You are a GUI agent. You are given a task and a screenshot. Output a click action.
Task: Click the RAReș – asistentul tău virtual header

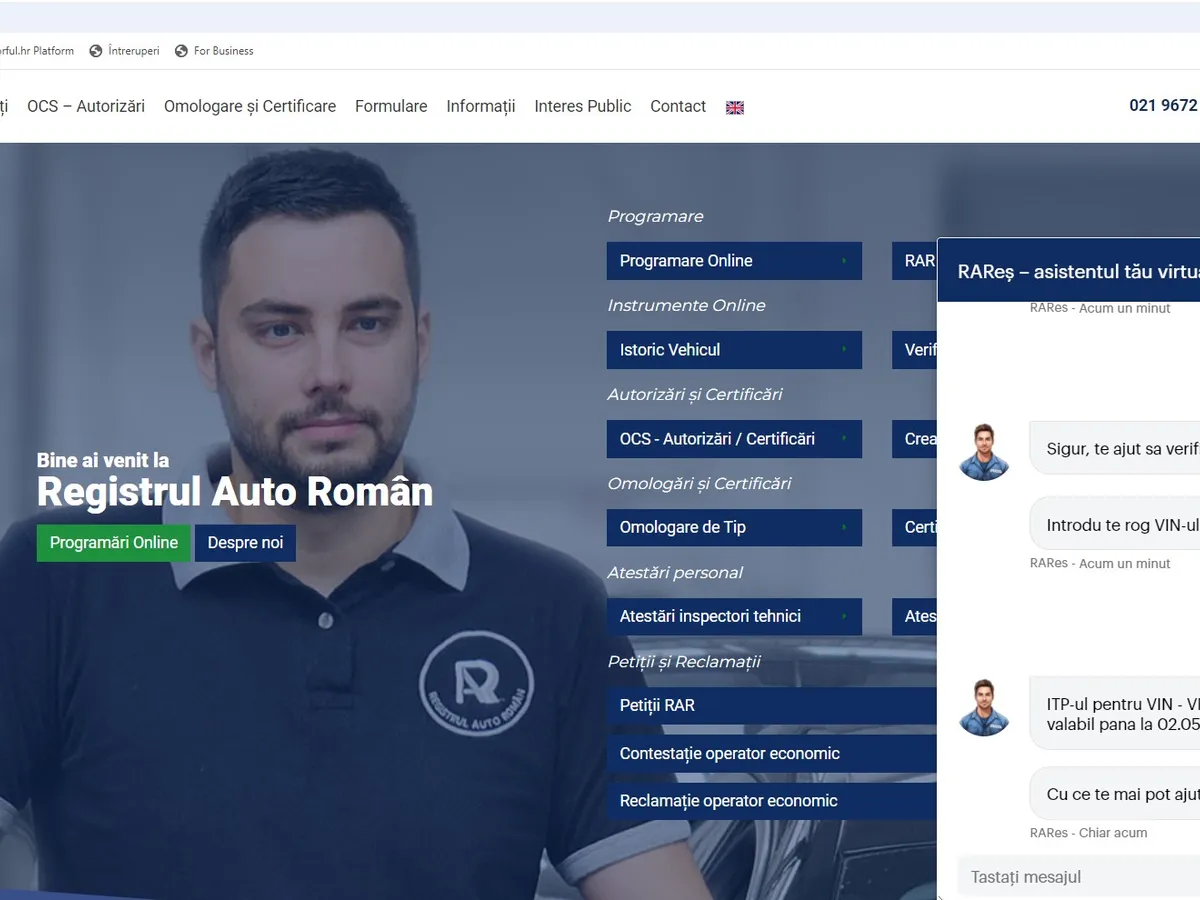coord(1069,271)
